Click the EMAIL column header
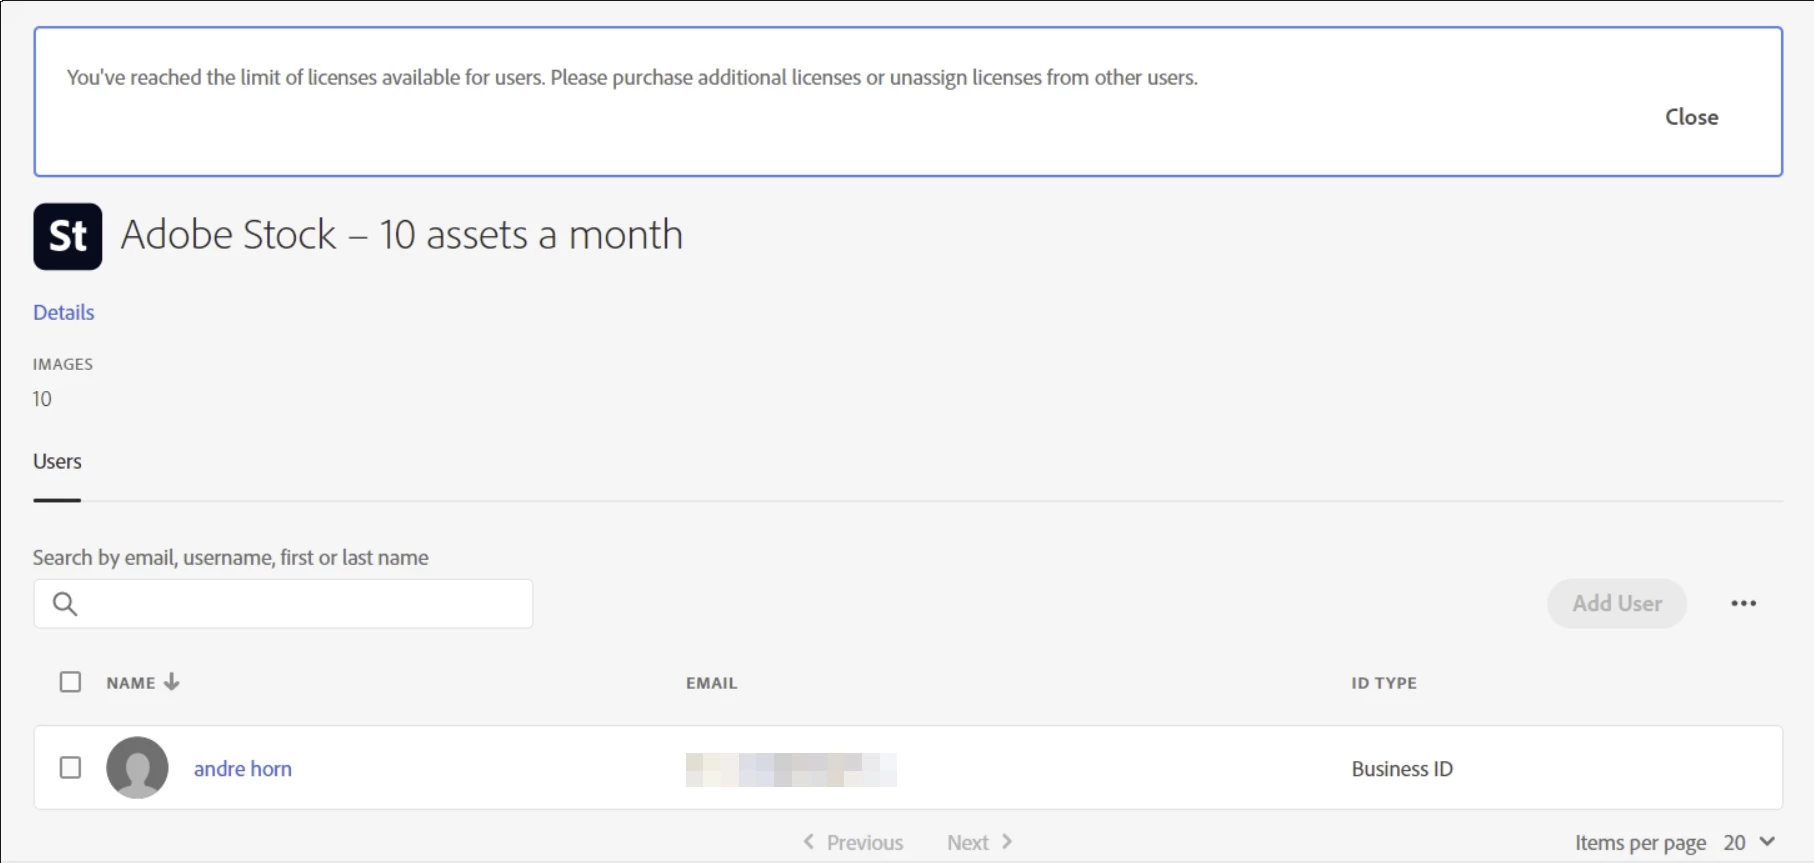 pyautogui.click(x=711, y=683)
